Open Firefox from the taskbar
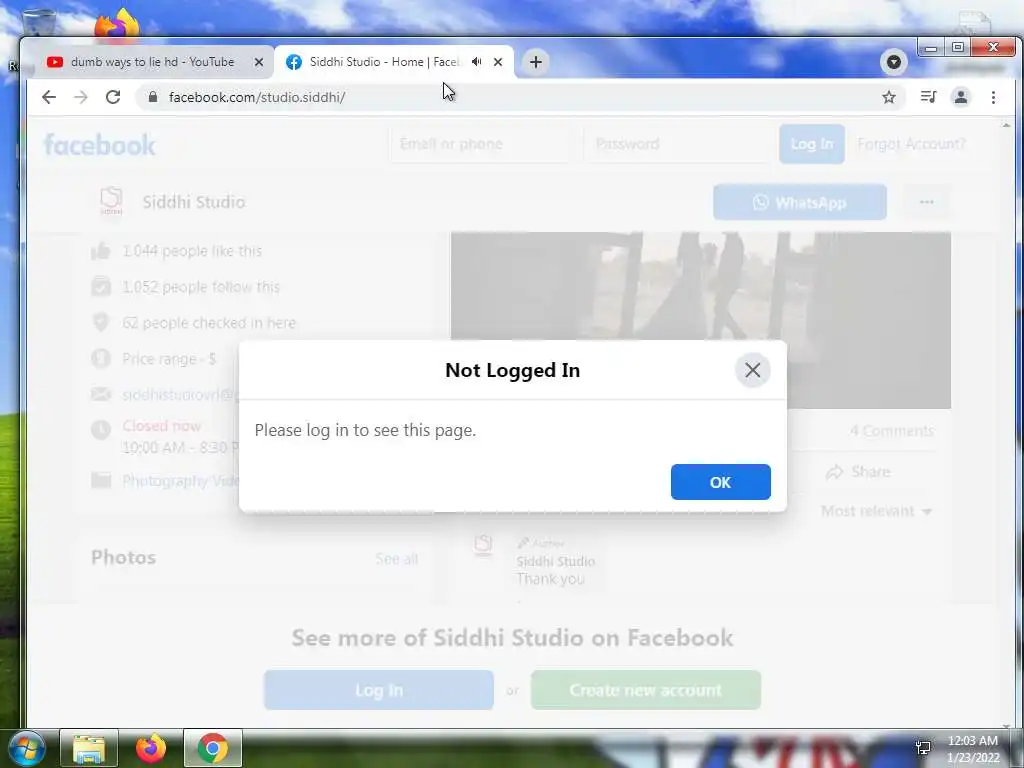This screenshot has height=768, width=1024. pos(151,748)
